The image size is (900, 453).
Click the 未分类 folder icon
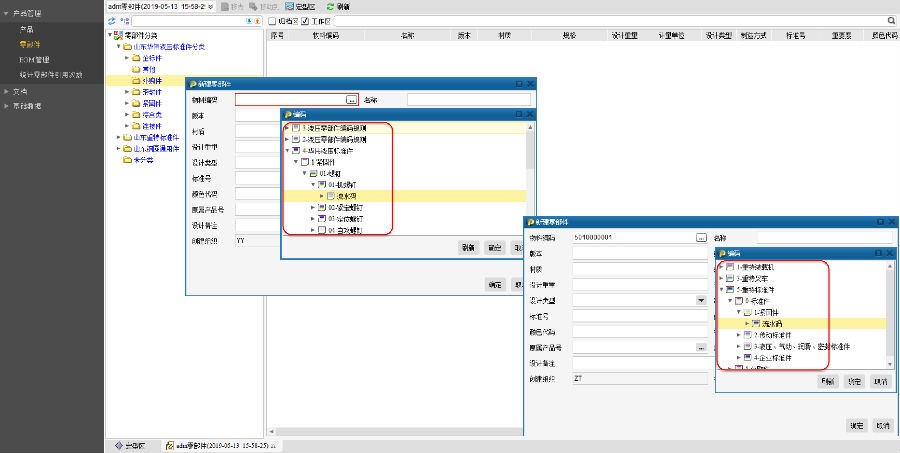125,160
